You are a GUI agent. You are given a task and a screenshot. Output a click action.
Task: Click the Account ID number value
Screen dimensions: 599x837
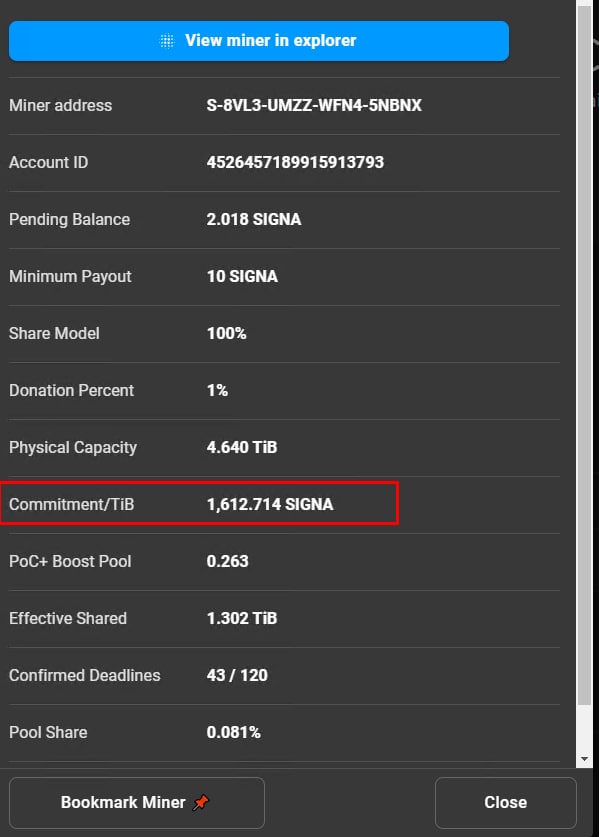(295, 162)
